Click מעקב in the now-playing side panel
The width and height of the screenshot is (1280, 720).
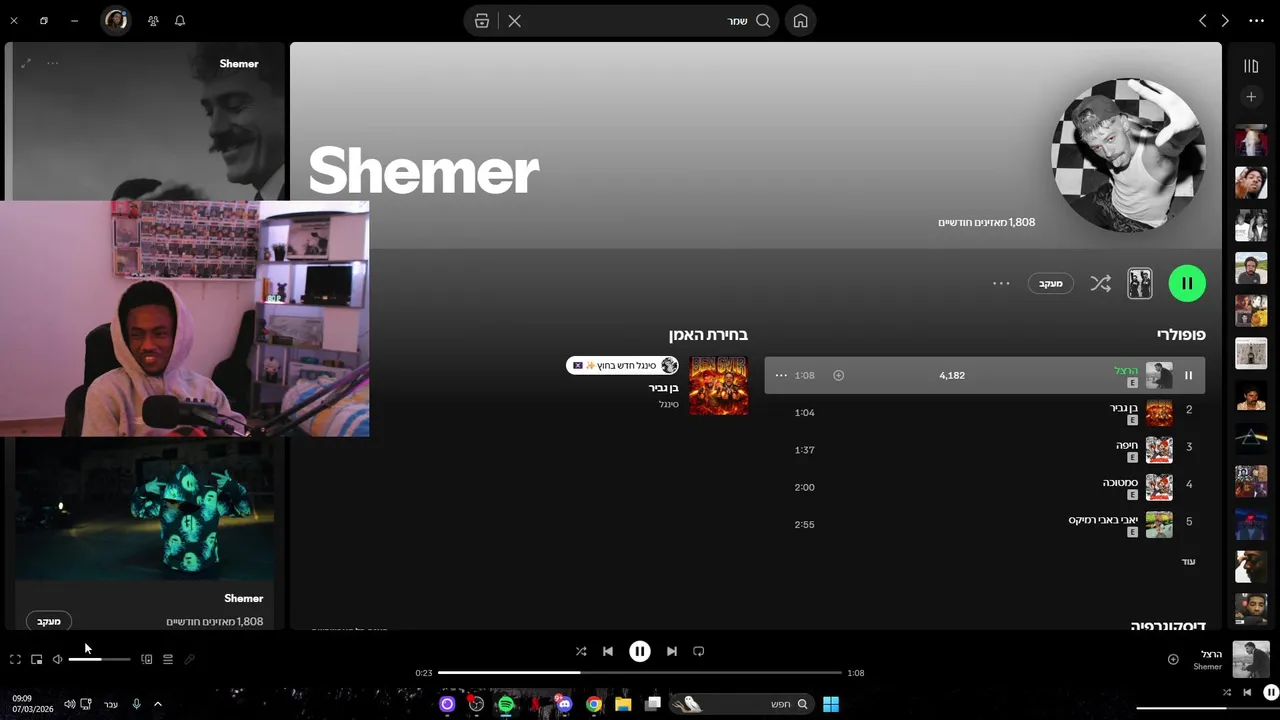pos(49,621)
